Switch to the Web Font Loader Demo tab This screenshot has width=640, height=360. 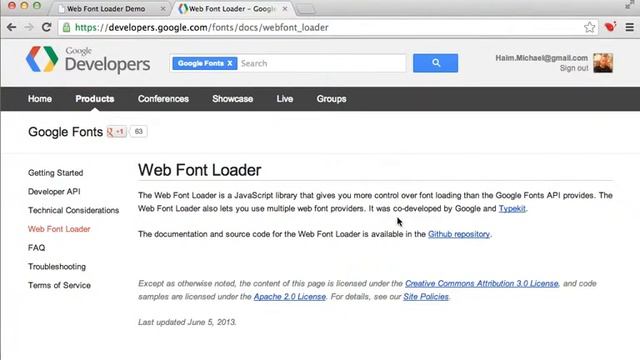(x=106, y=9)
